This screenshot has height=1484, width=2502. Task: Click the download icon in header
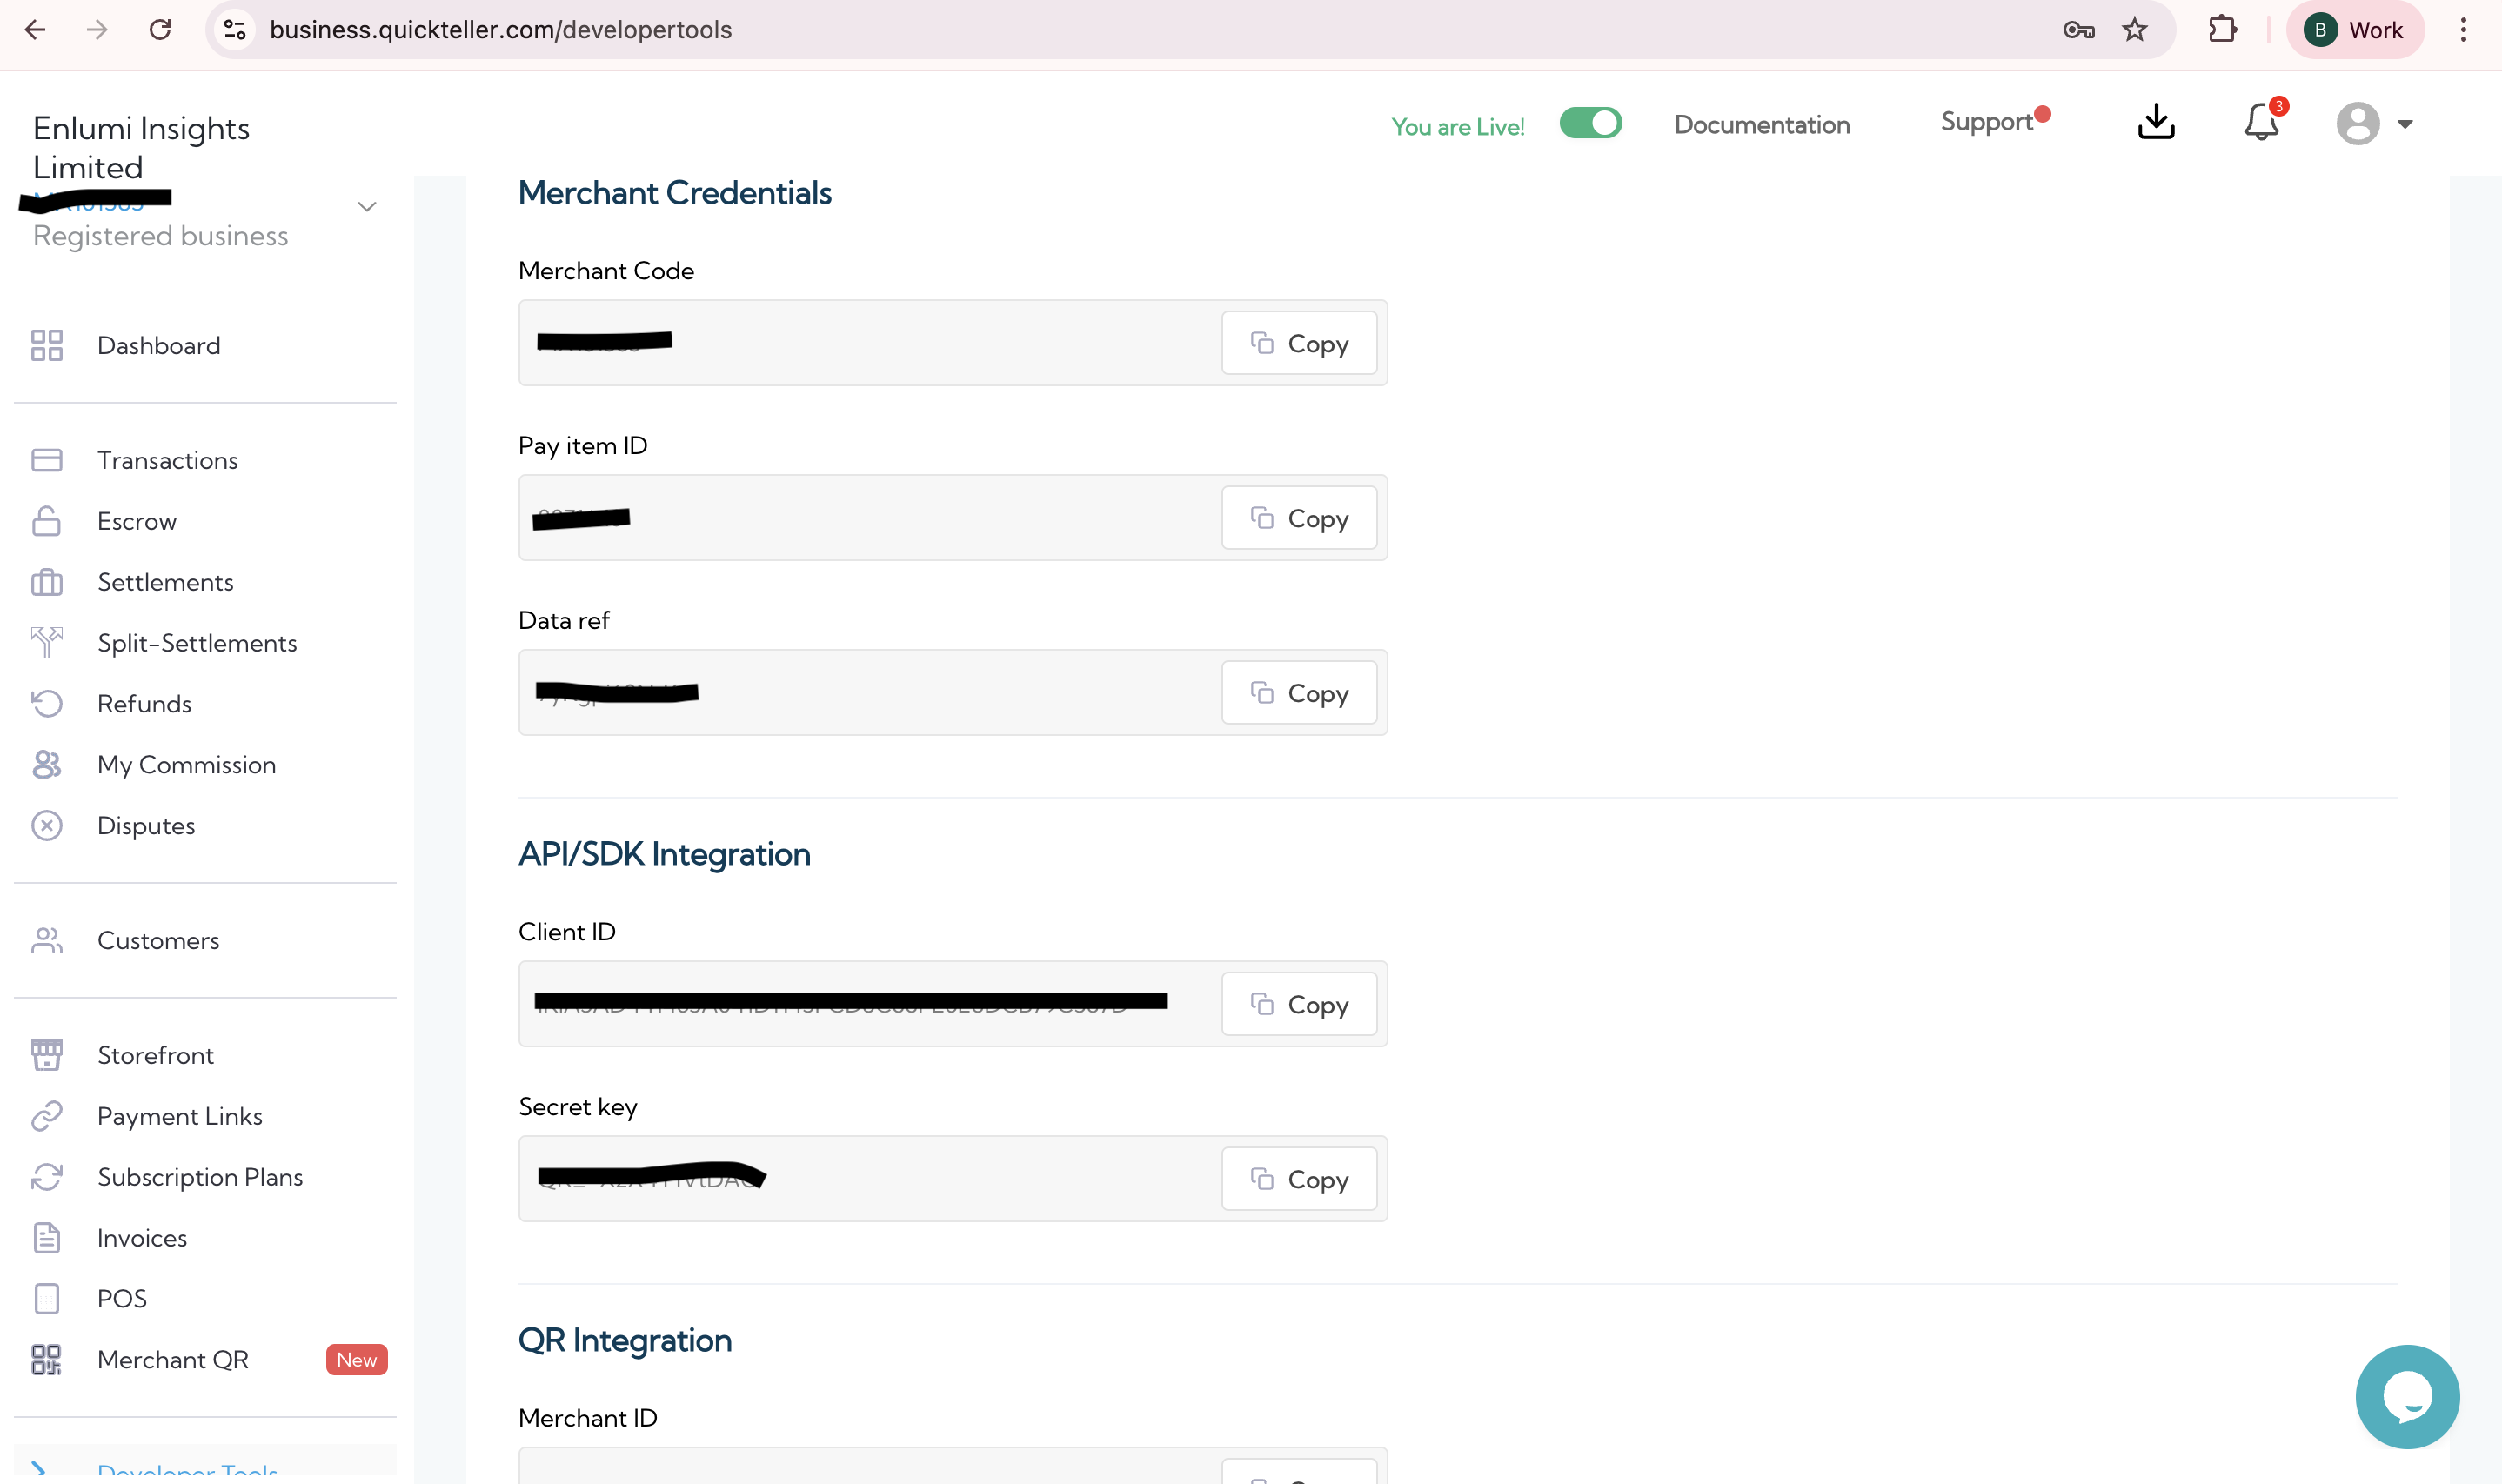[x=2156, y=122]
